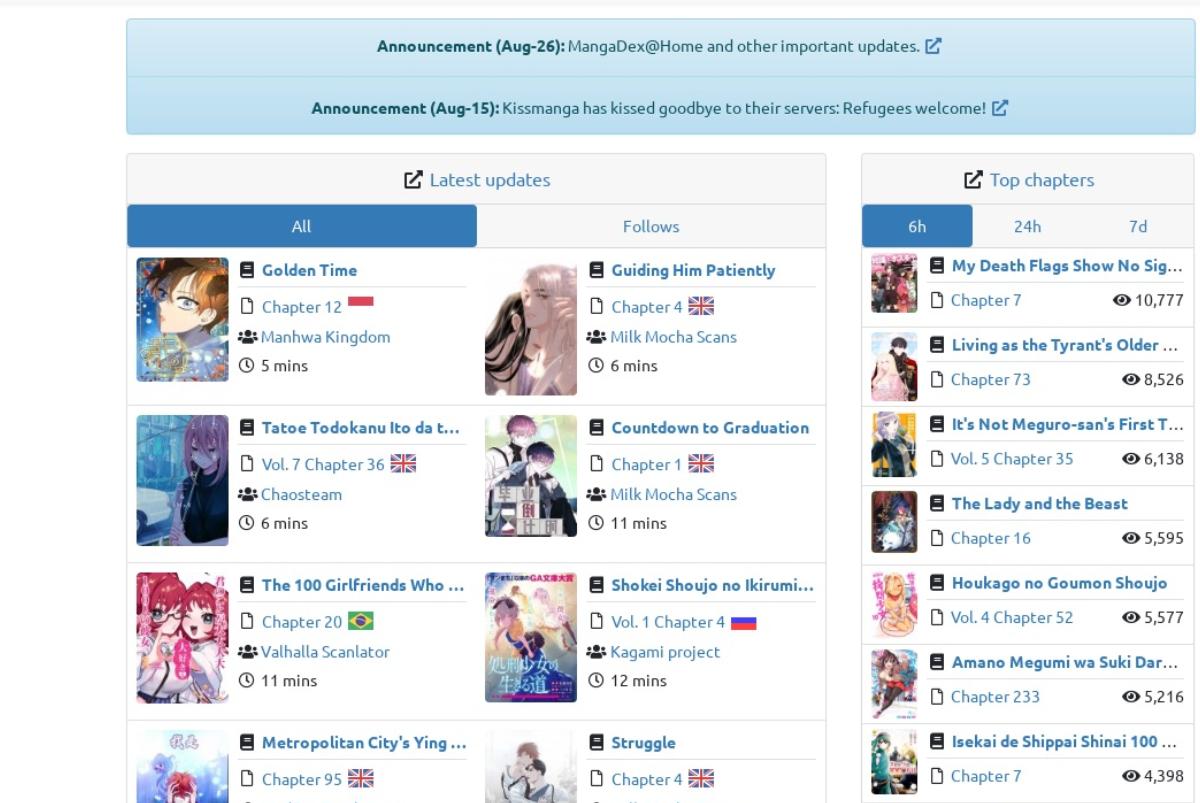The height and width of the screenshot is (803, 1200).
Task: Open the external link icon after the Aug-26 announcement
Action: click(x=933, y=46)
